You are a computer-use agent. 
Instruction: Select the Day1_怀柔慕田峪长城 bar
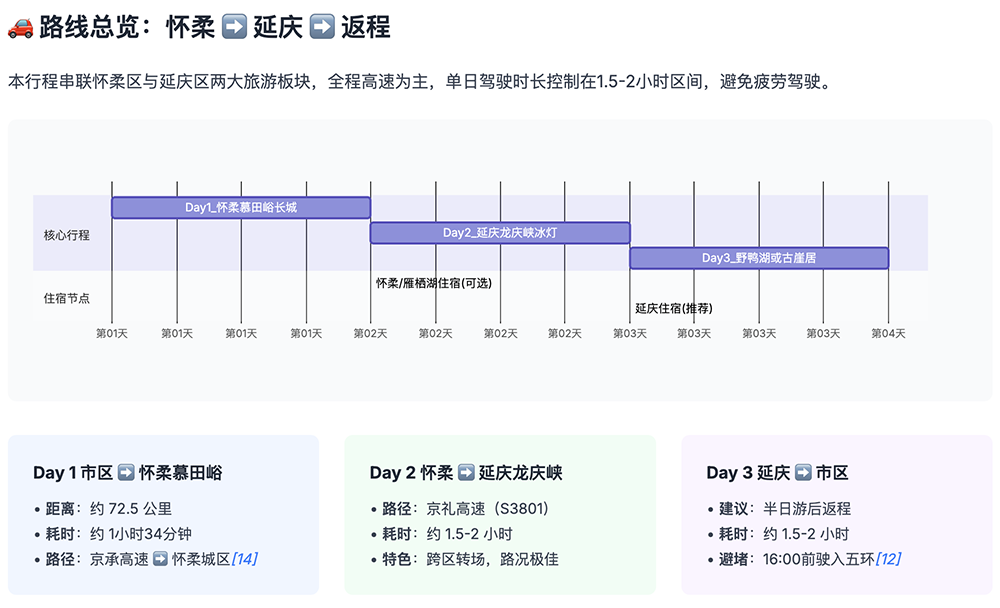pos(240,207)
